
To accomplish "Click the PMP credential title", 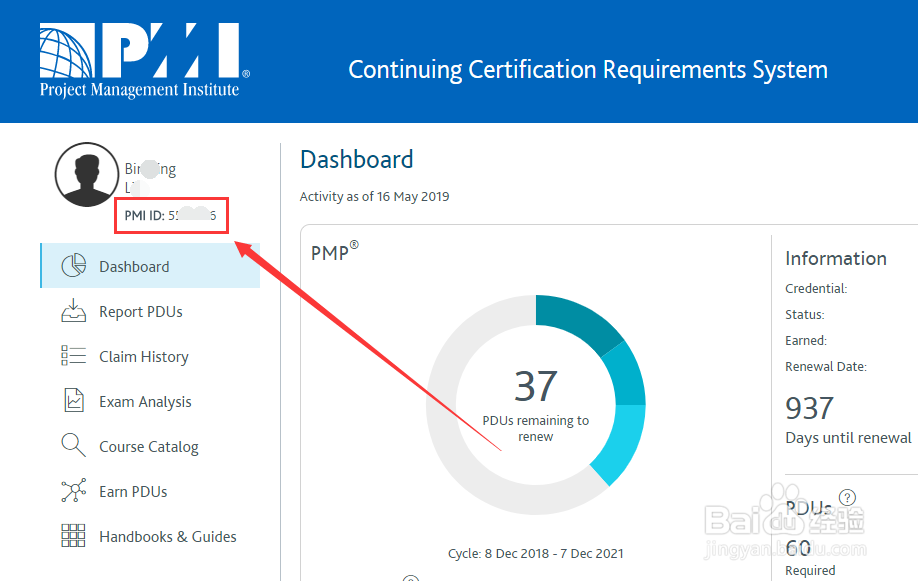I will (x=334, y=251).
